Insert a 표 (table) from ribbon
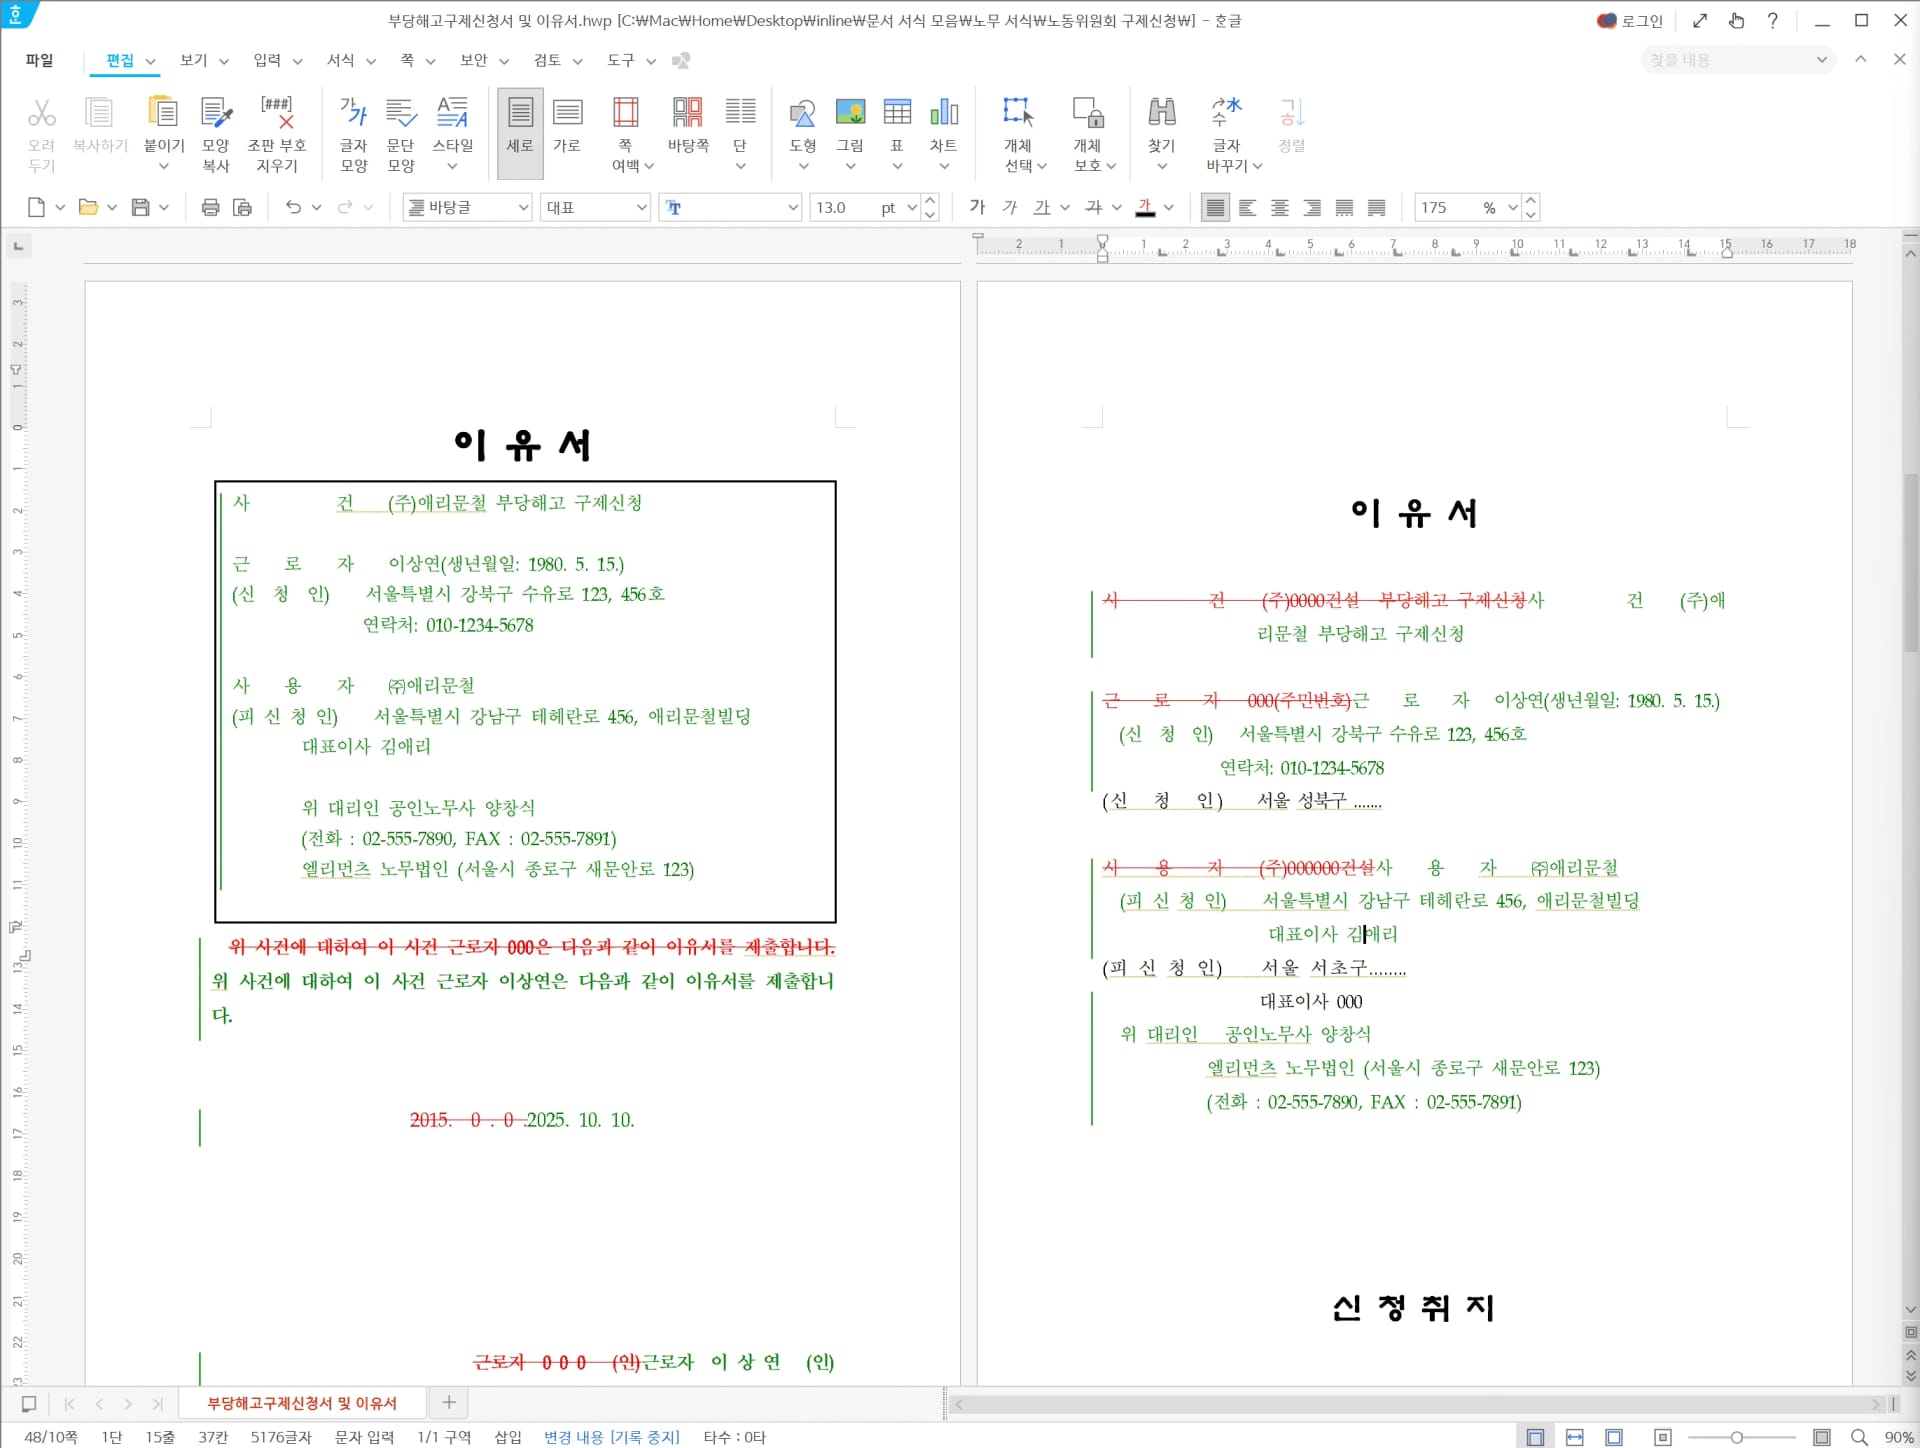This screenshot has height=1448, width=1920. (897, 113)
